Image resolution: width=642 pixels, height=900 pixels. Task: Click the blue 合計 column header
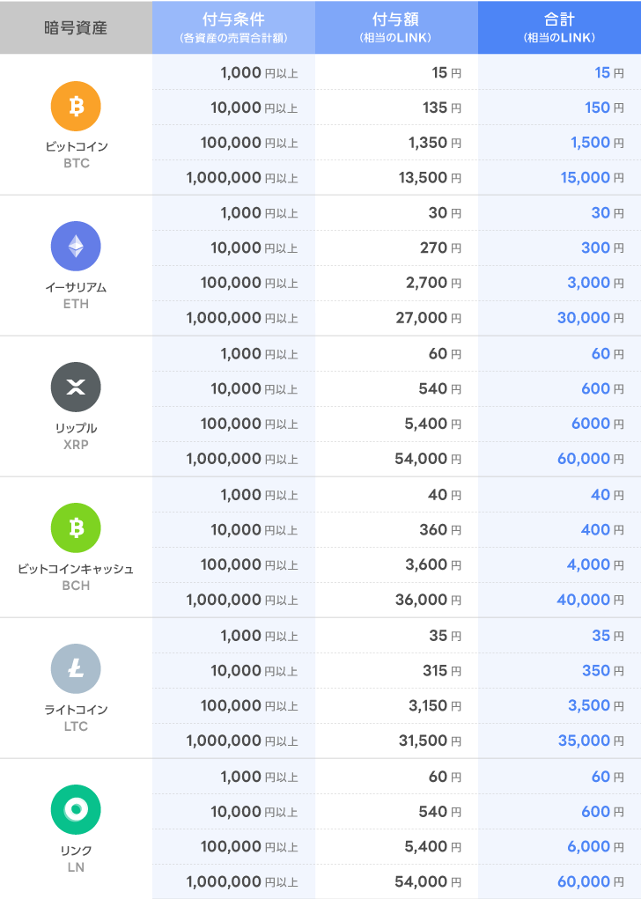[559, 28]
